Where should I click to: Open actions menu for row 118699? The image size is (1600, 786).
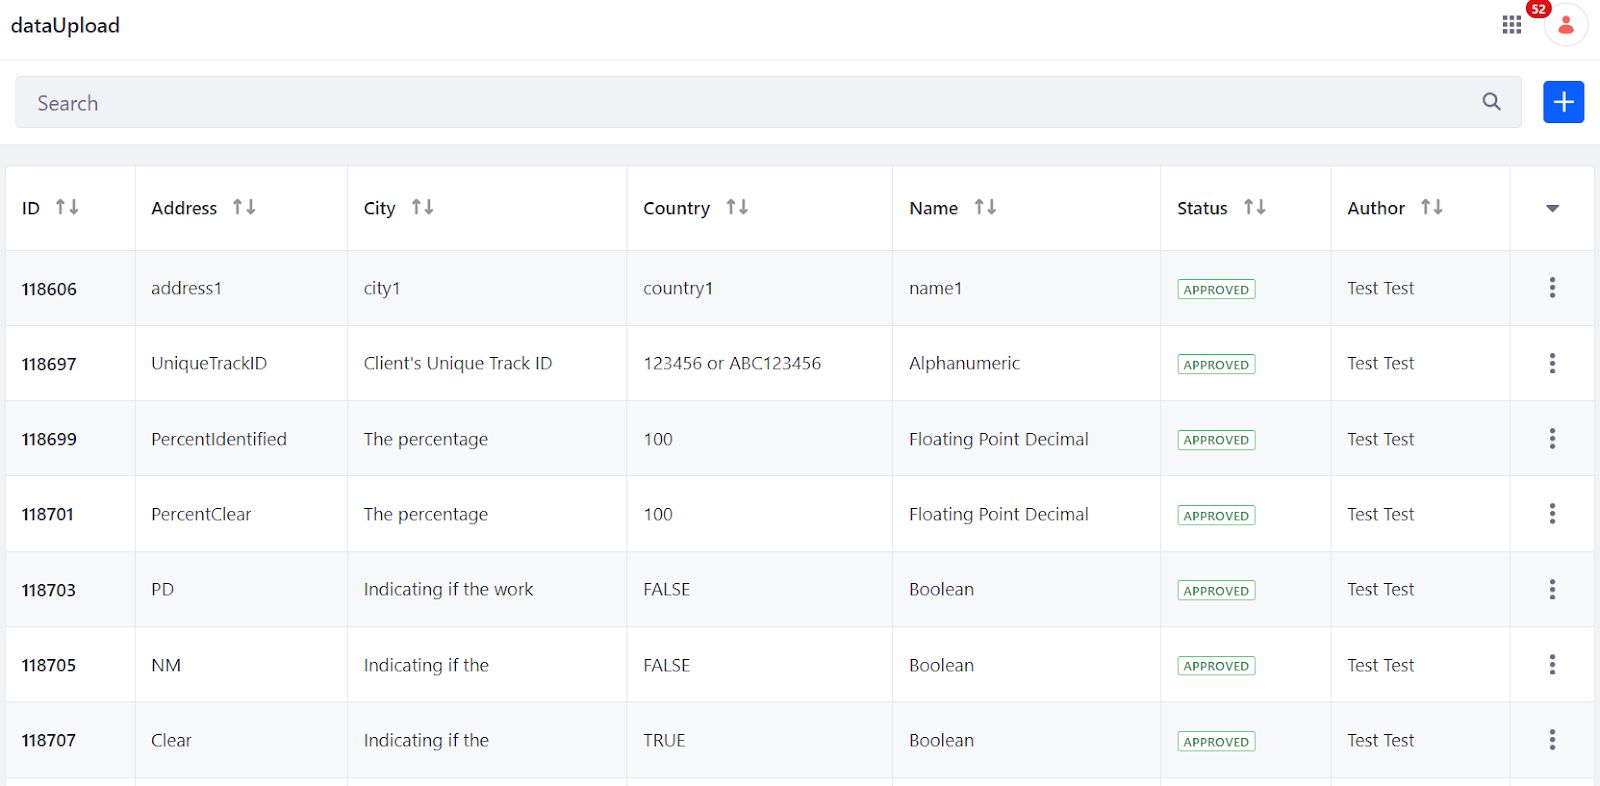pyautogui.click(x=1552, y=438)
